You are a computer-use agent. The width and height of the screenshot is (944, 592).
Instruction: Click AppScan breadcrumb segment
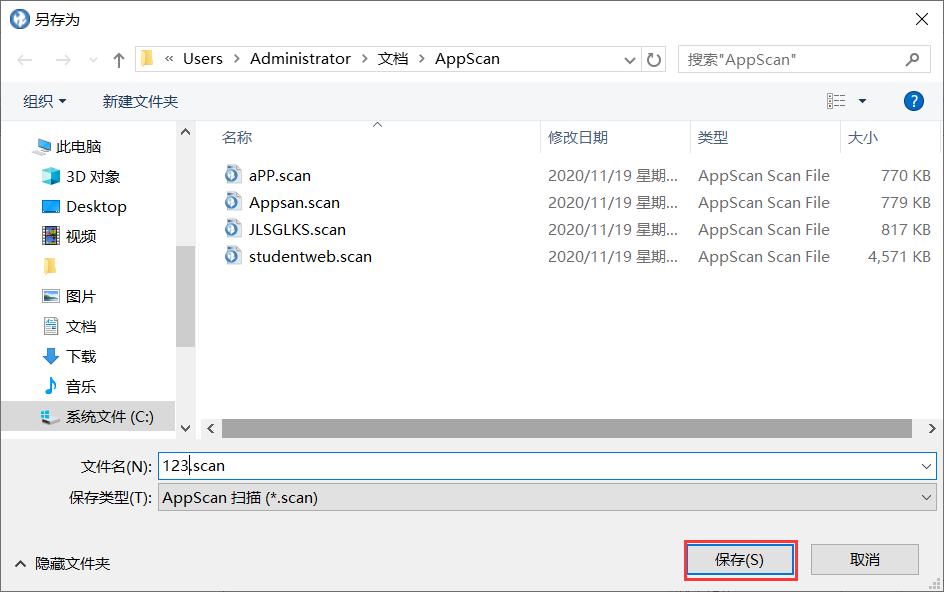point(467,59)
